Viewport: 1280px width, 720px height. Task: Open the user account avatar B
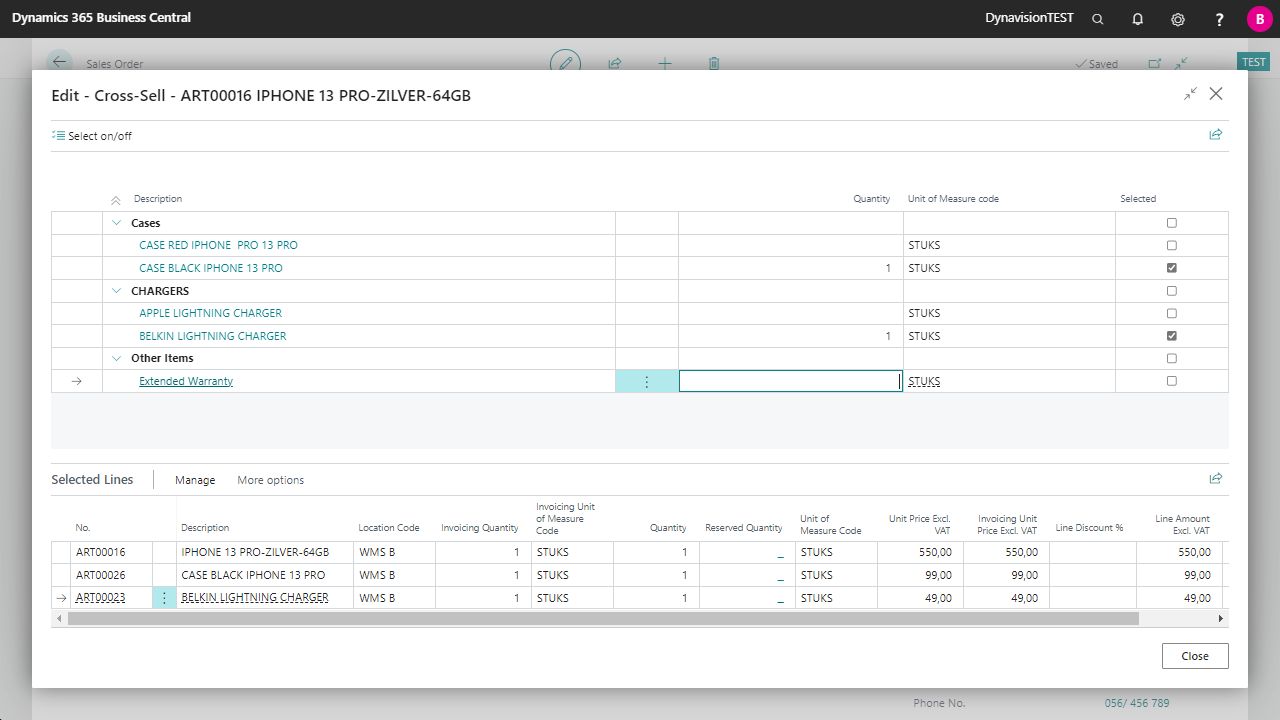point(1259,19)
